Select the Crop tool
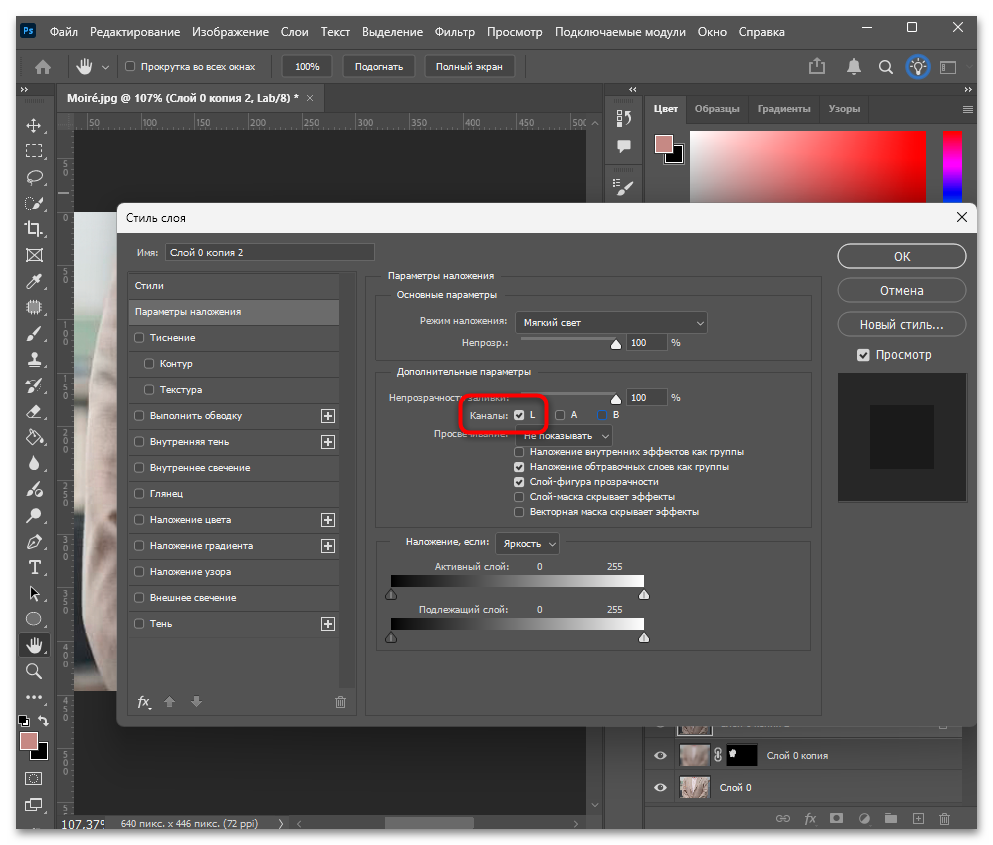 (34, 229)
